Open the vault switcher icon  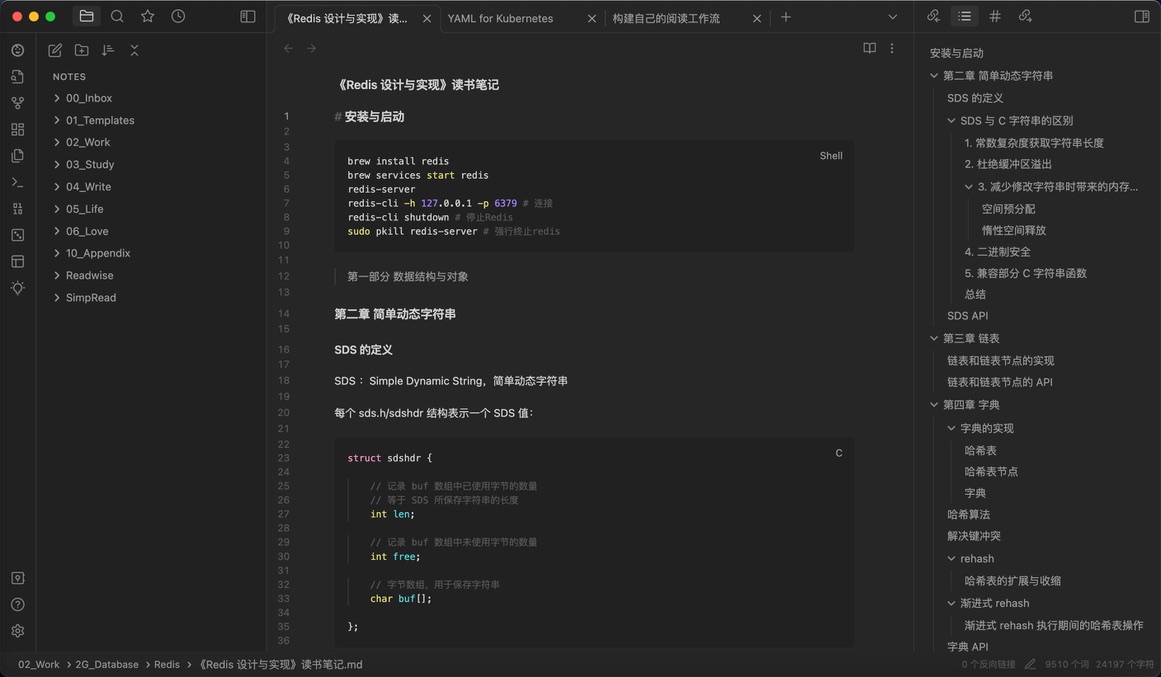18,578
